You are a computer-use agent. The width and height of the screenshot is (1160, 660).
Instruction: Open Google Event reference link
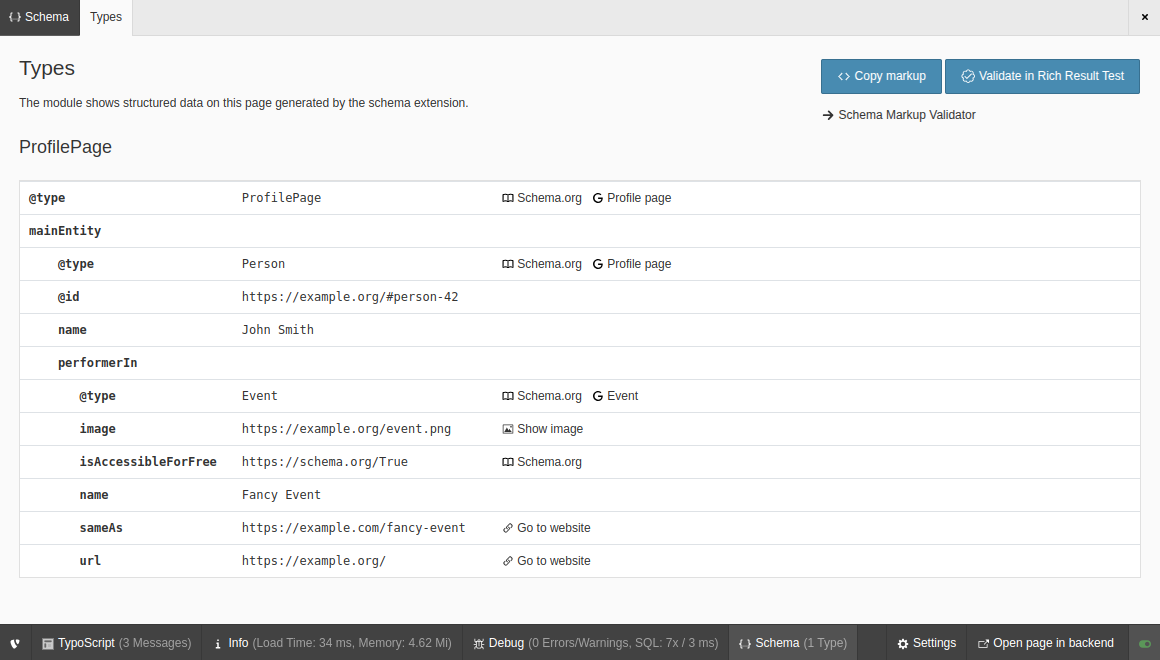tap(615, 395)
